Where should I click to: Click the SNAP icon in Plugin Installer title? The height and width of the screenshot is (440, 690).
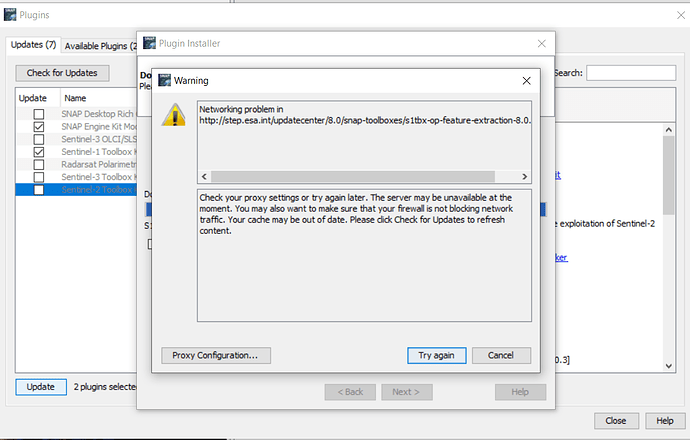tap(149, 43)
